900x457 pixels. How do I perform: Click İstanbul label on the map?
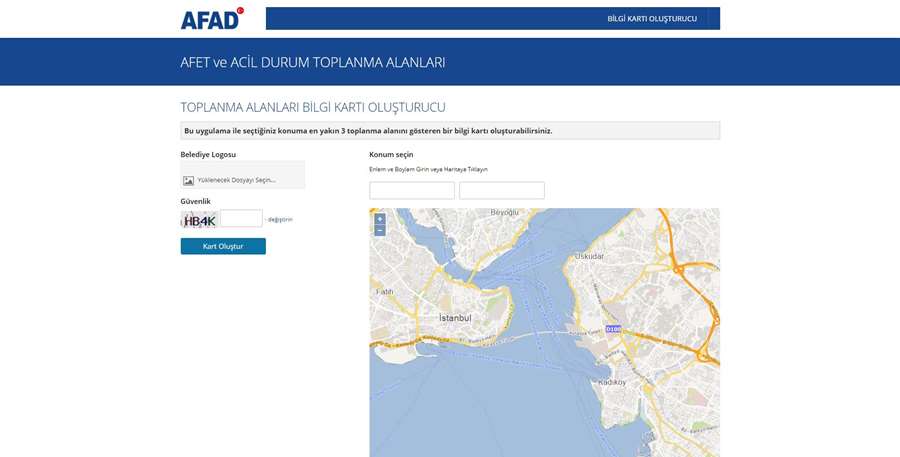[455, 318]
